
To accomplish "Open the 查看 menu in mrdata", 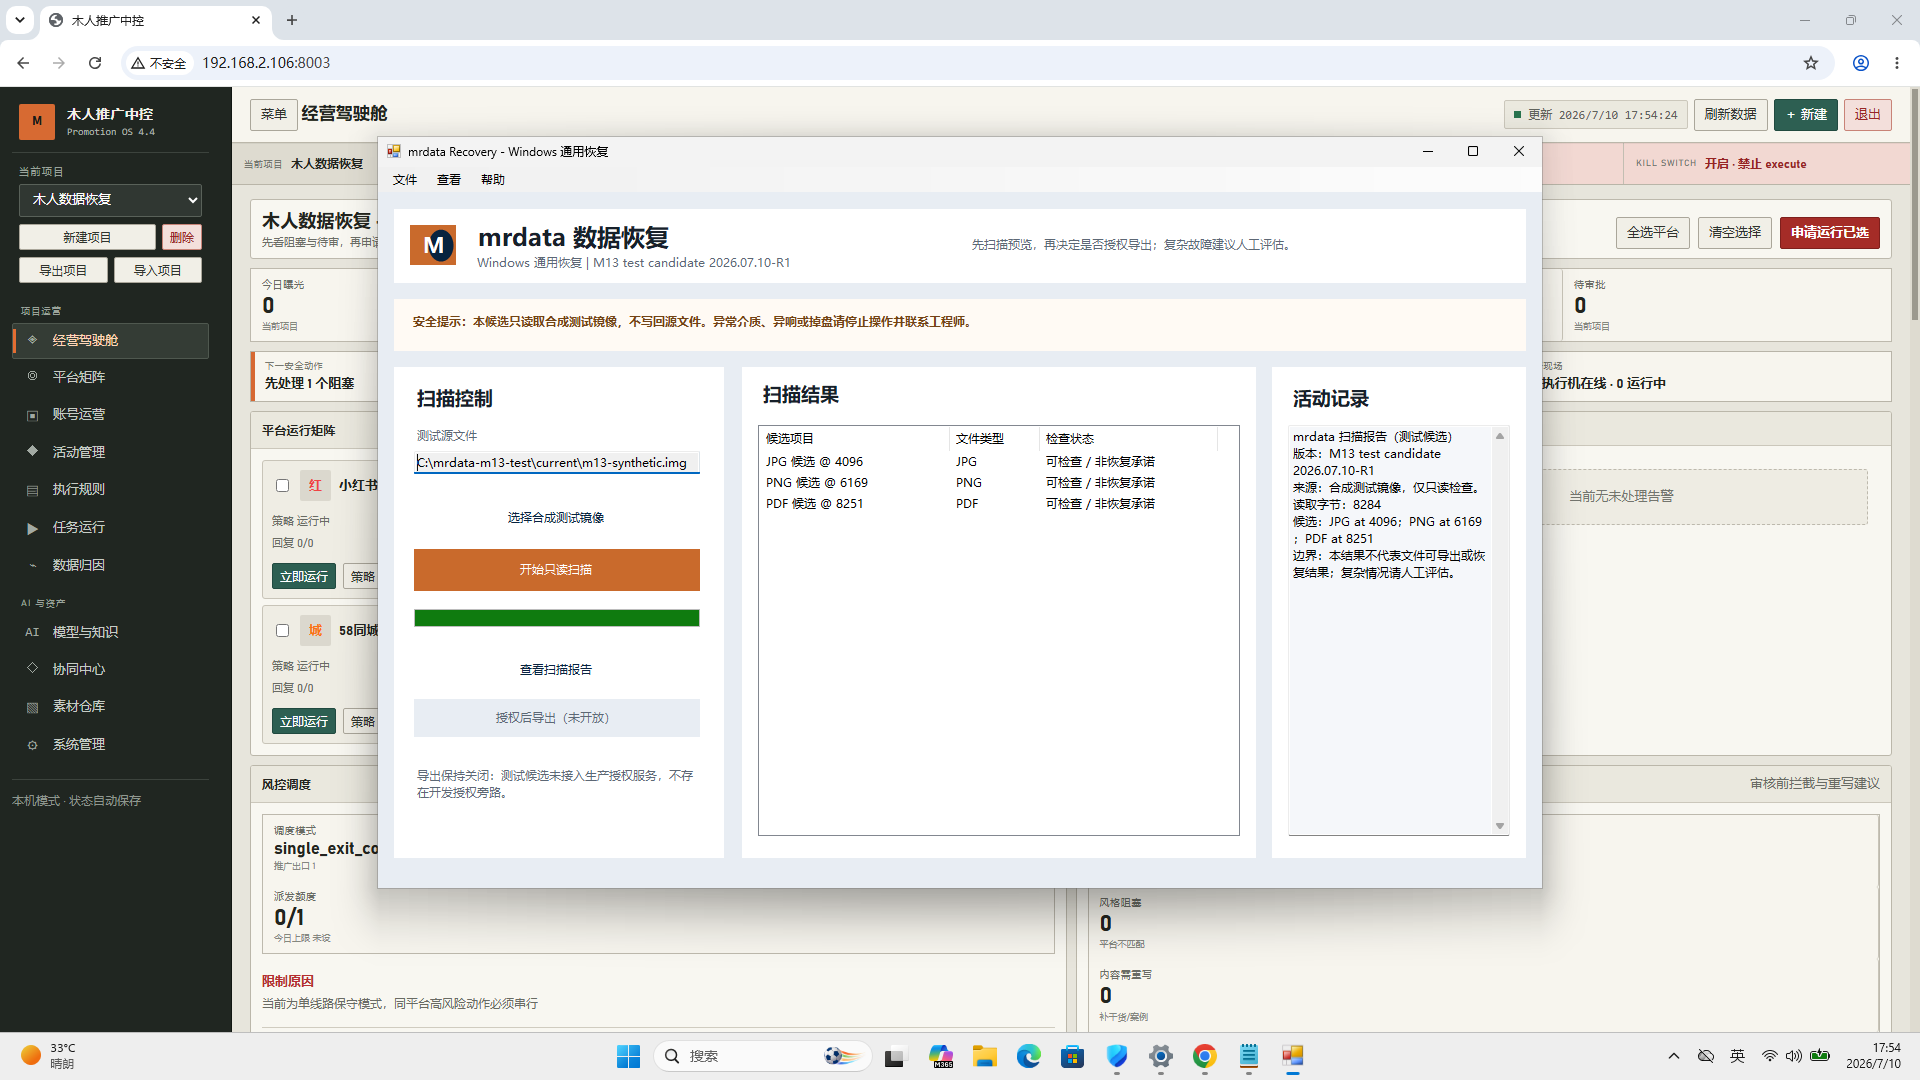I will point(449,180).
